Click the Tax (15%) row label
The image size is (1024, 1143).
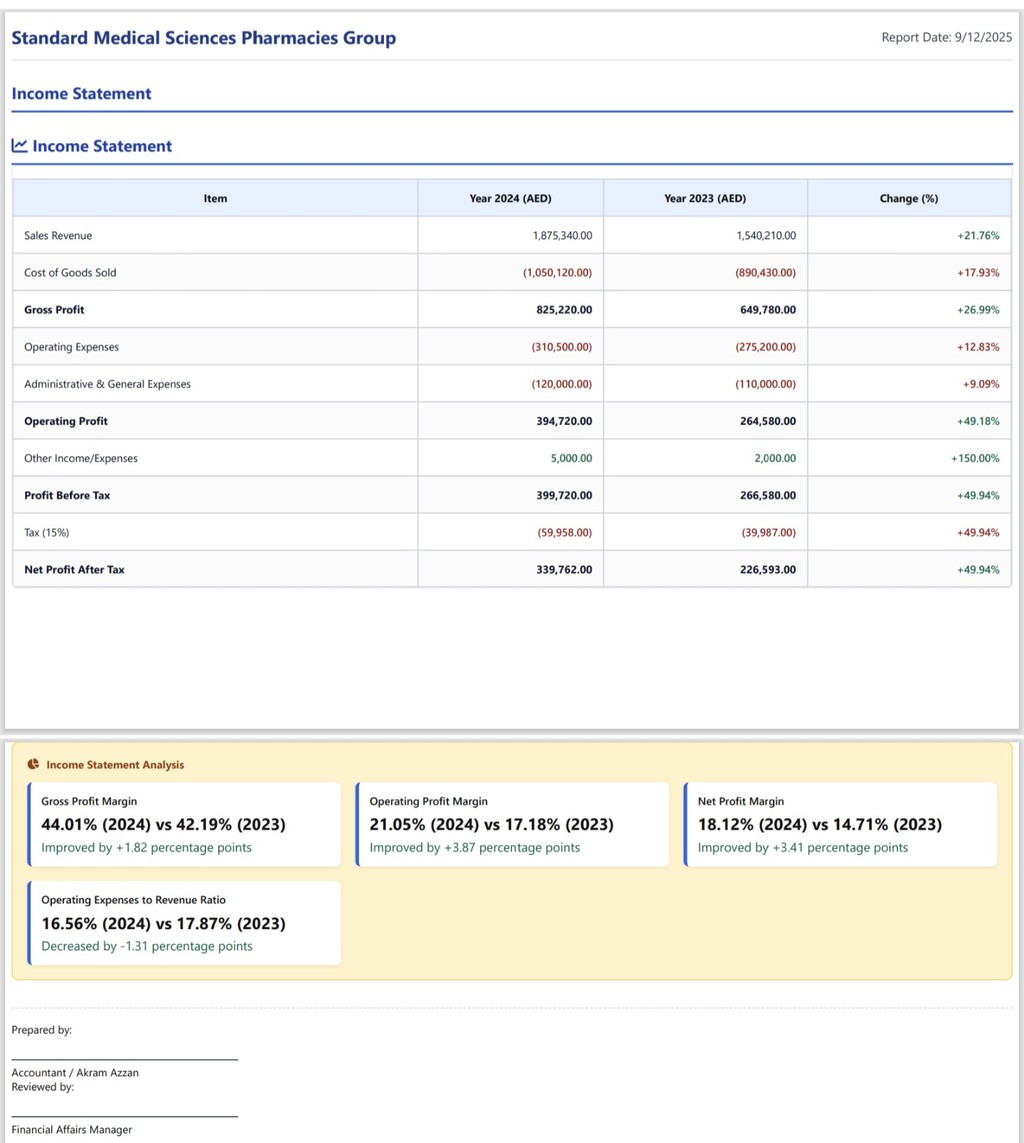[x=46, y=533]
